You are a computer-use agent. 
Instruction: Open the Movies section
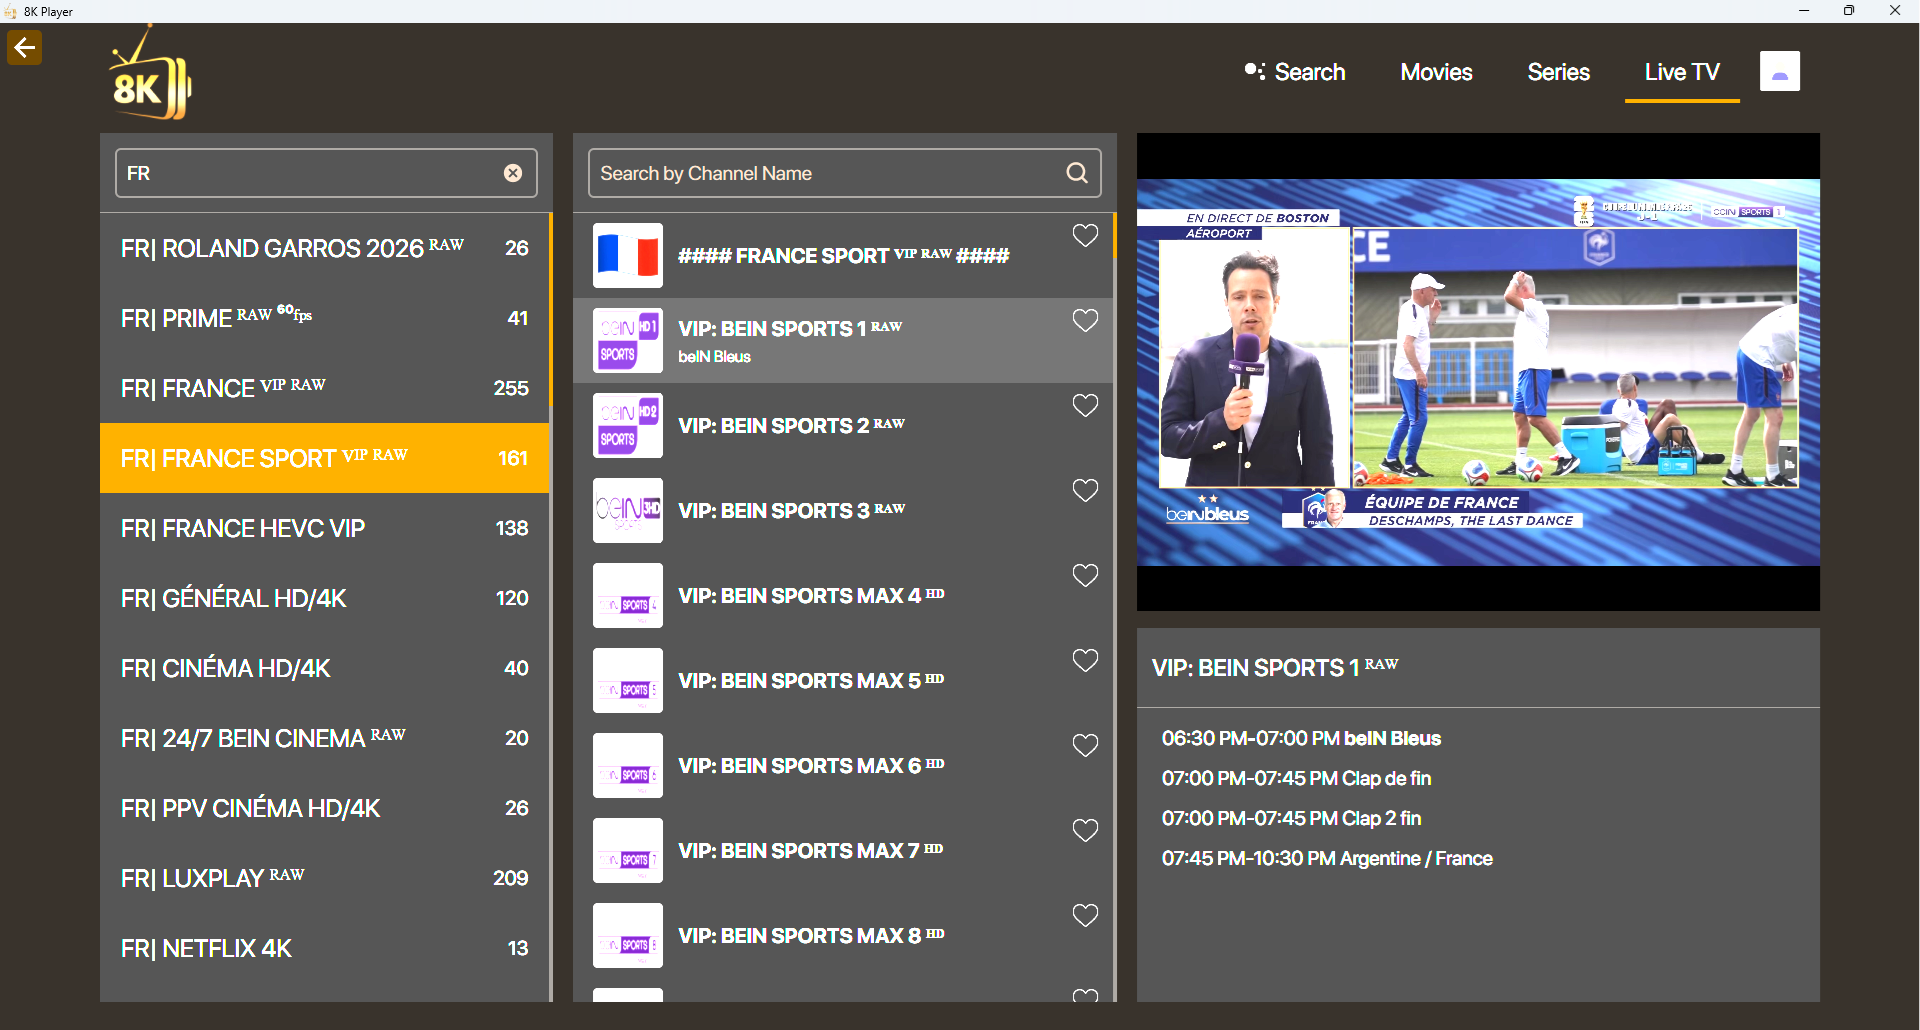[1436, 72]
